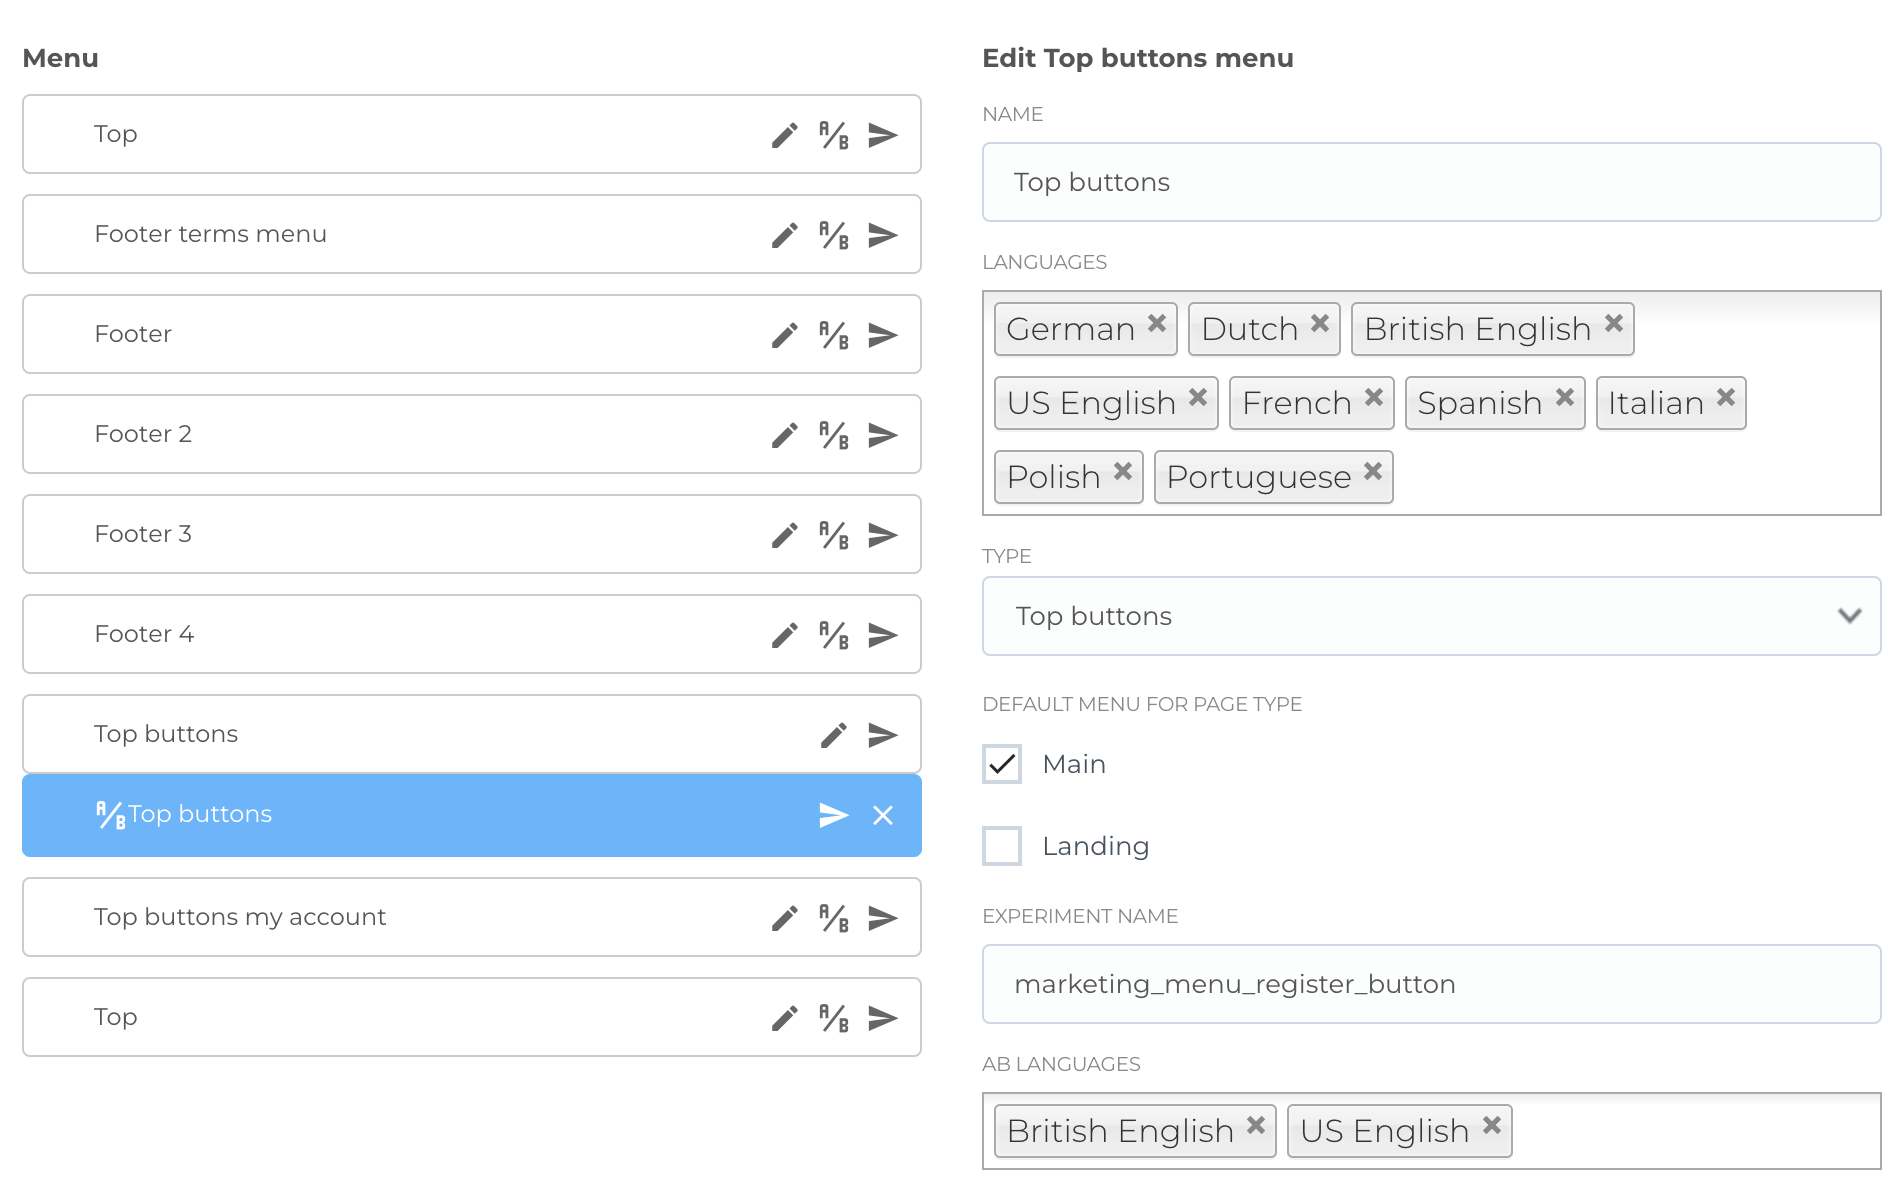This screenshot has width=1902, height=1196.
Task: Remove Portuguese tag from Languages
Action: click(x=1373, y=471)
